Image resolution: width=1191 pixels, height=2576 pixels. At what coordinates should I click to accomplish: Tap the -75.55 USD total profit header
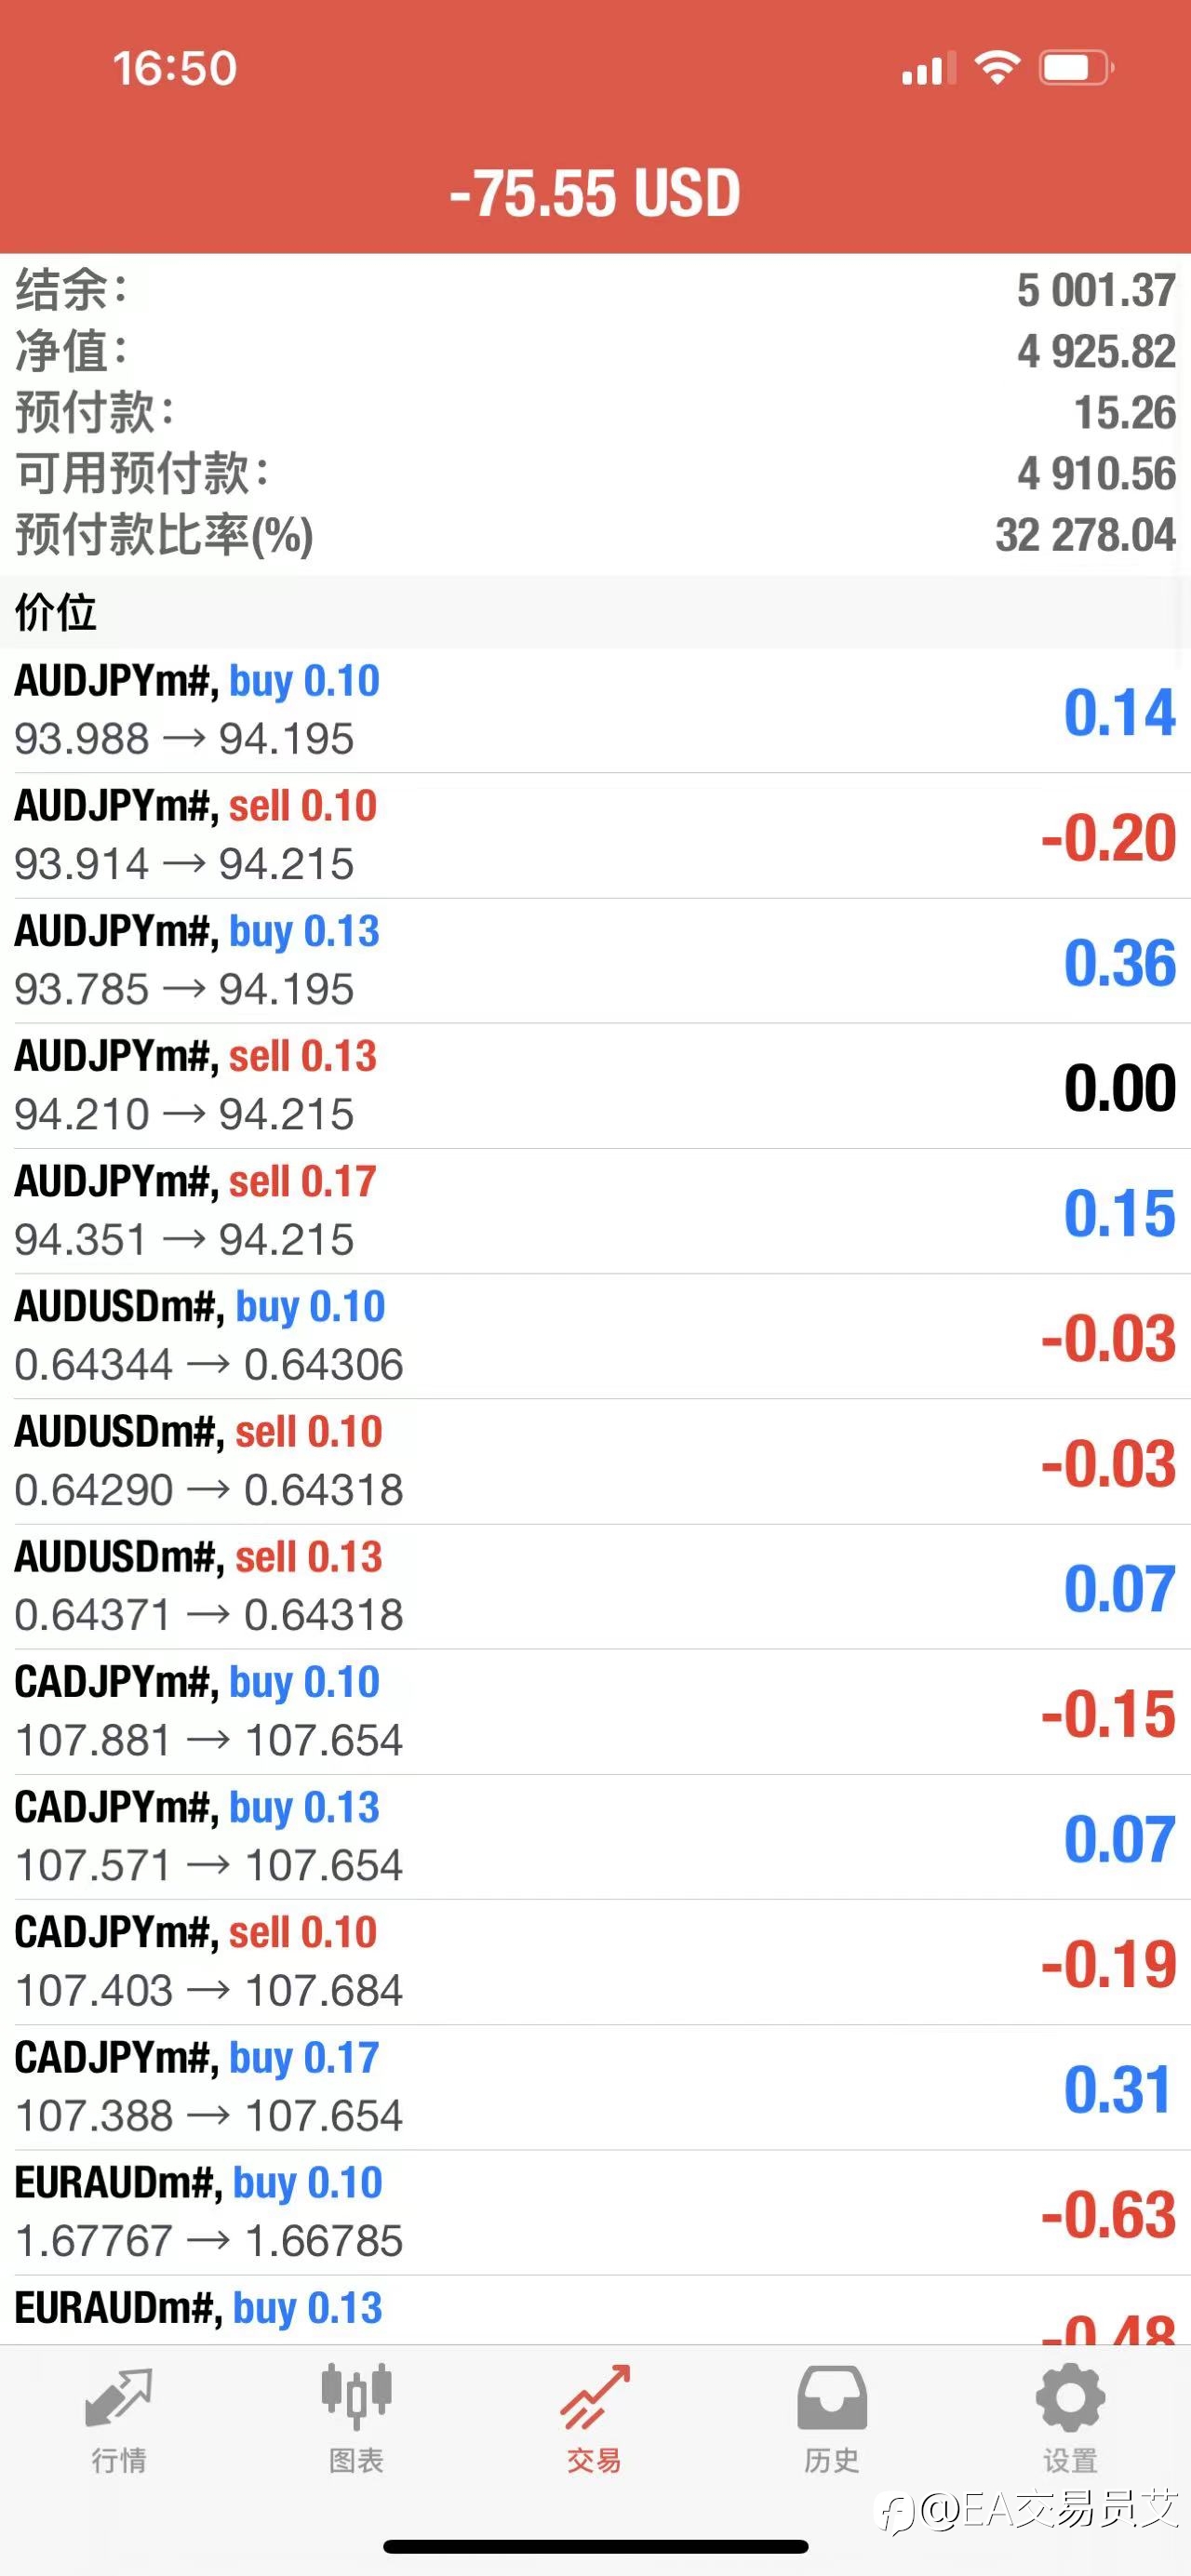pos(595,192)
